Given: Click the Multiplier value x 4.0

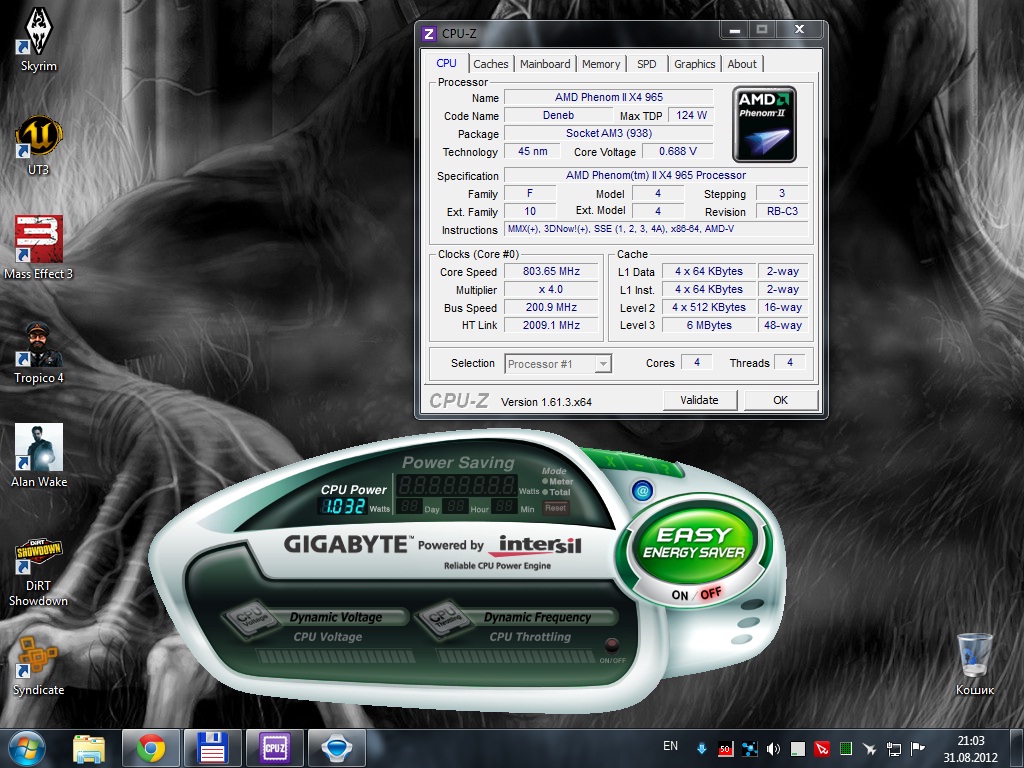Looking at the screenshot, I should [551, 289].
